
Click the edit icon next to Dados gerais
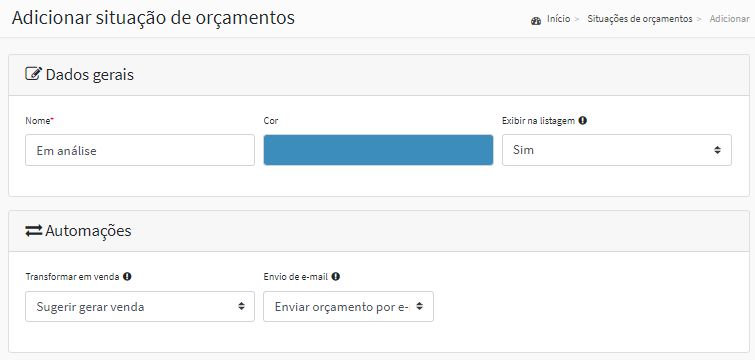(33, 74)
